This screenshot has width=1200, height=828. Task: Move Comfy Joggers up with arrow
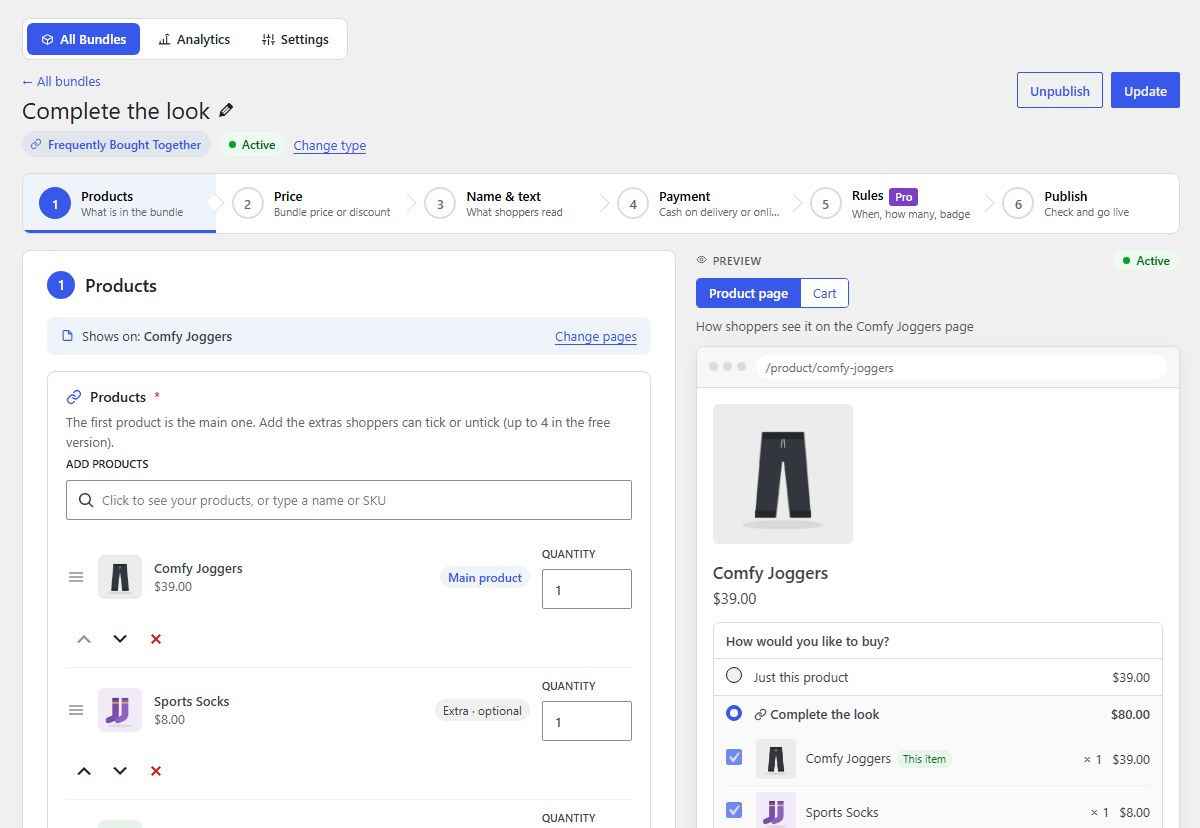(84, 639)
